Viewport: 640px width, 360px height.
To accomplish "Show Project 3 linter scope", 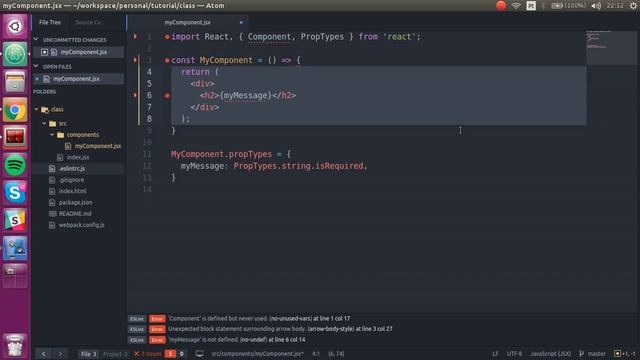I will [x=115, y=353].
